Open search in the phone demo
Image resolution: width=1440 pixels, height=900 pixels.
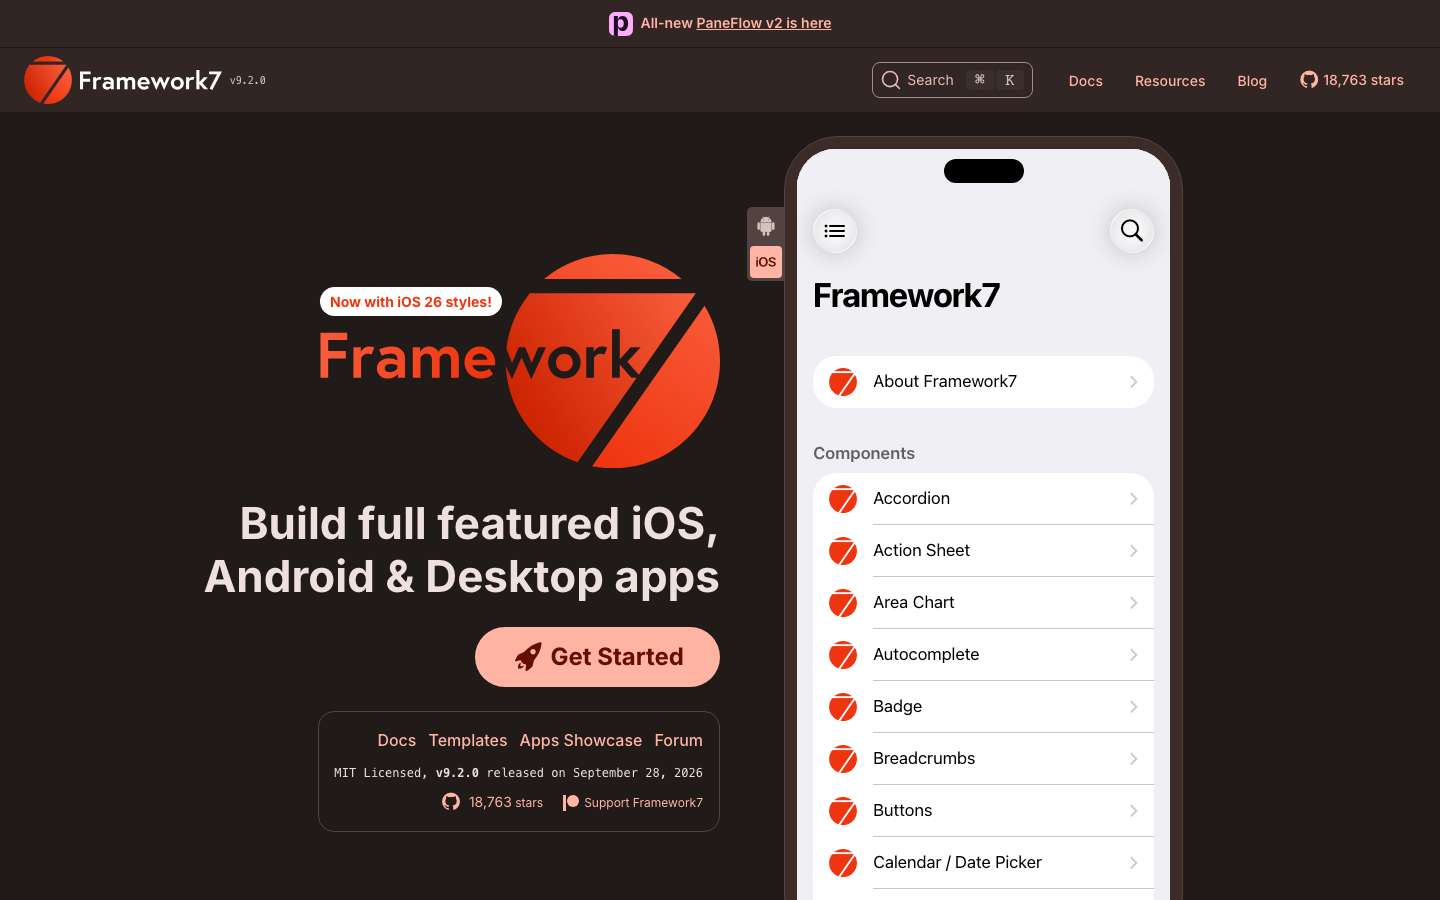tap(1132, 231)
